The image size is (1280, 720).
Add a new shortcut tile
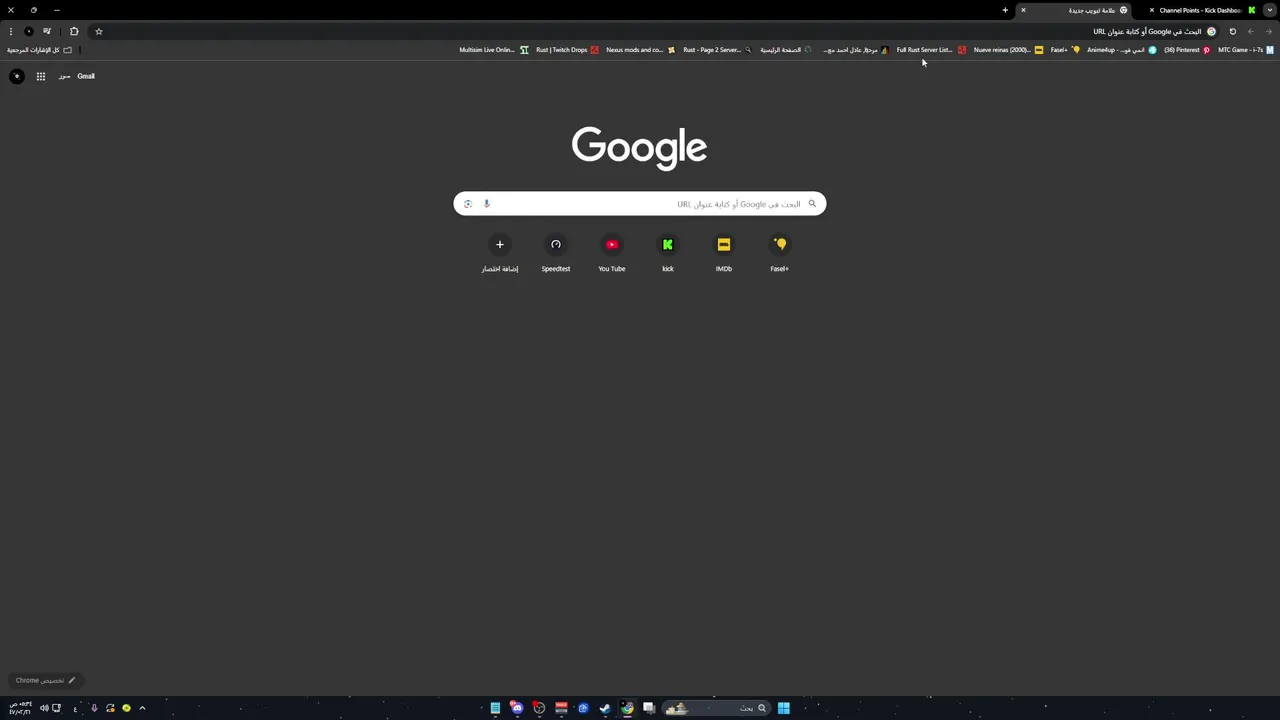click(x=500, y=253)
